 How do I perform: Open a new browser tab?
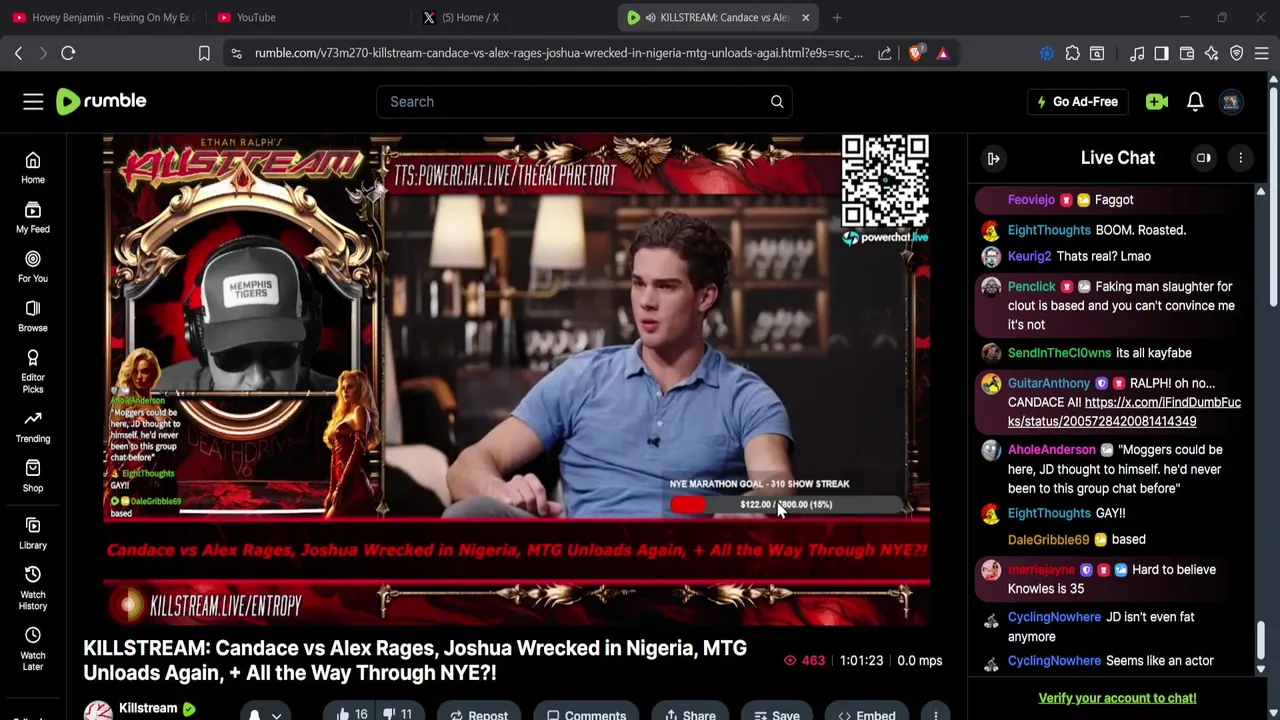pos(837,17)
